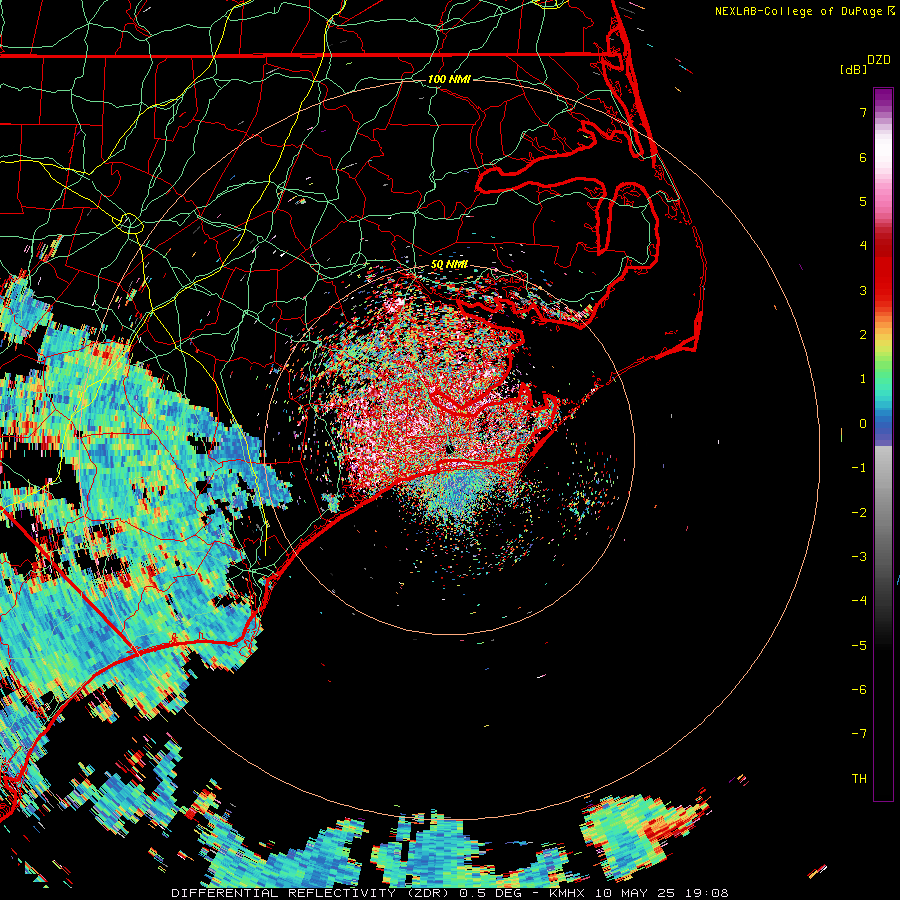Click the DIFFERENTIAL REFLECTIVITY (ZDR) caption text
Viewport: 900px width, 900px height.
312,893
